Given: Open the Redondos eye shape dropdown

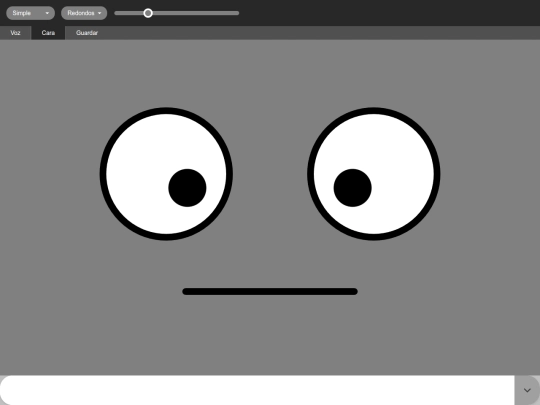Looking at the screenshot, I should (x=84, y=13).
